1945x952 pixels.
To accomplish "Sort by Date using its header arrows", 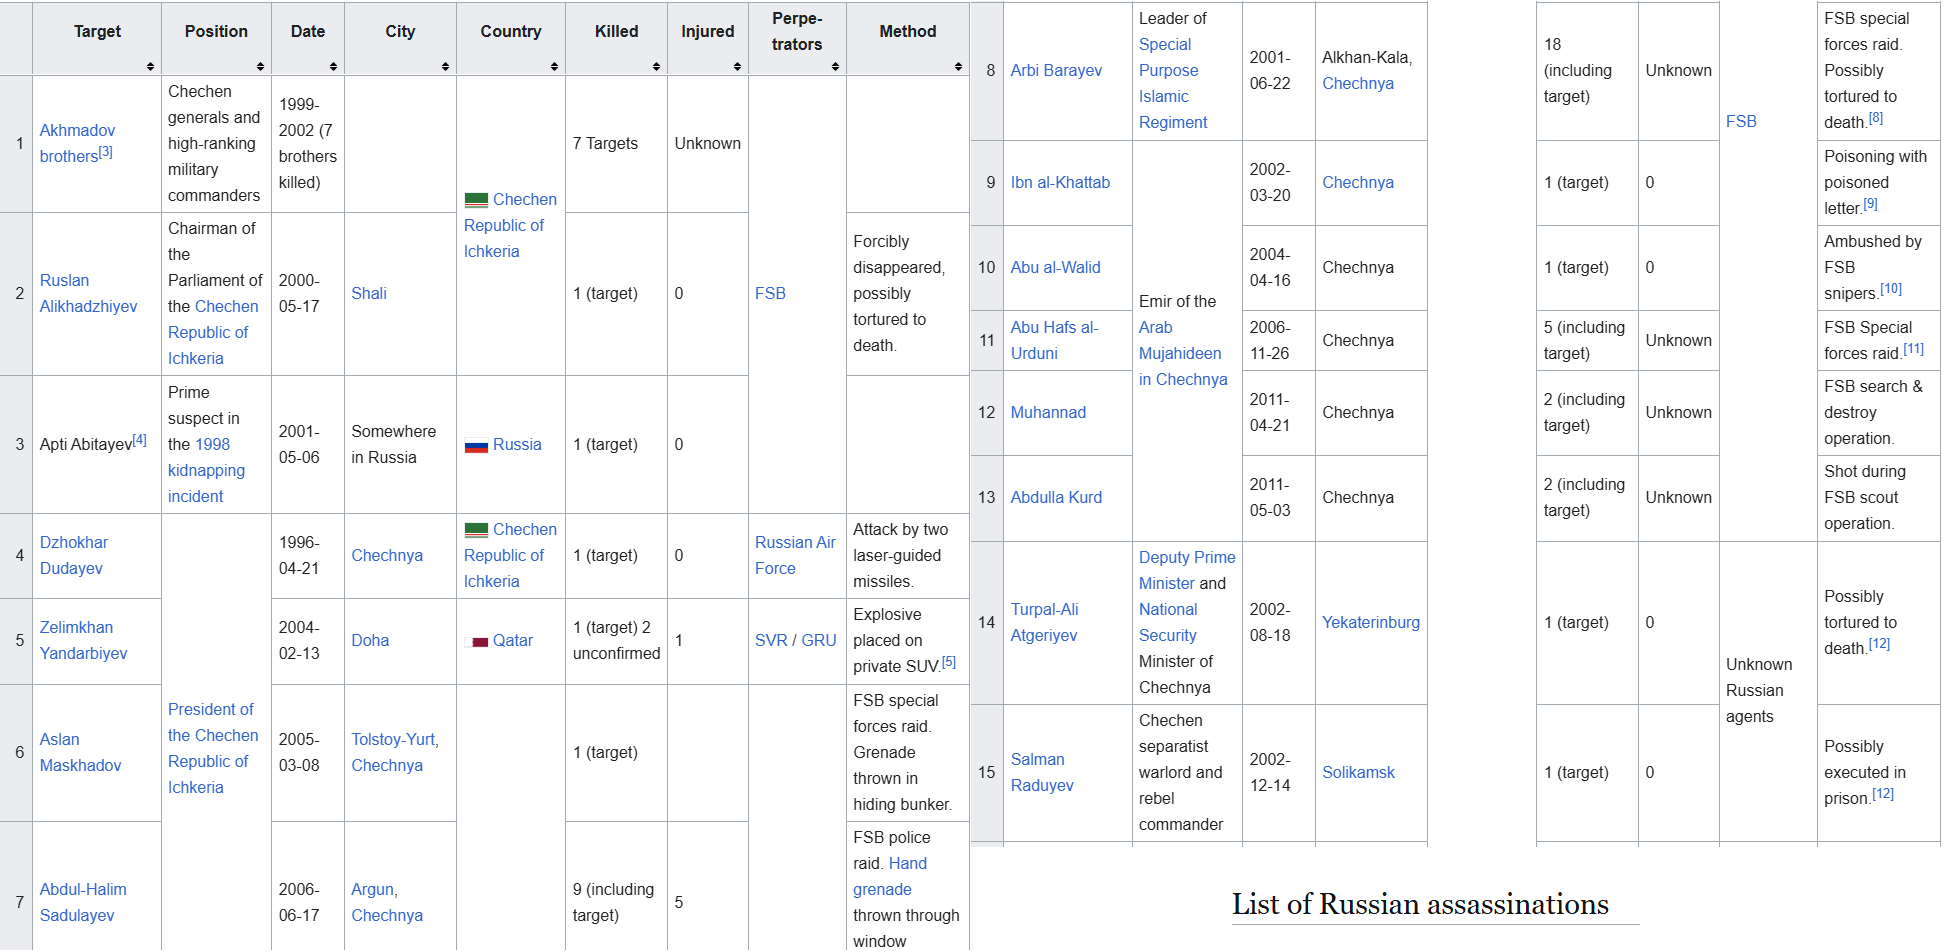I will pyautogui.click(x=333, y=66).
